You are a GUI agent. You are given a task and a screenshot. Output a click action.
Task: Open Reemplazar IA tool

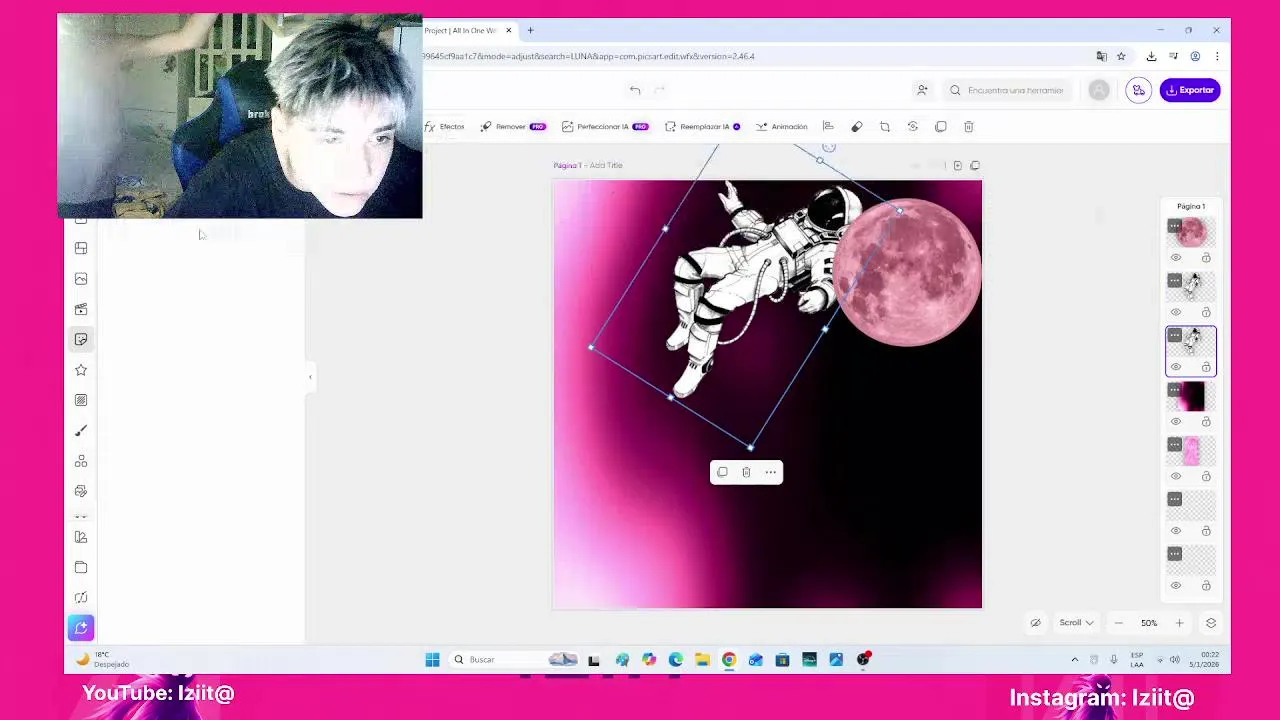(703, 127)
